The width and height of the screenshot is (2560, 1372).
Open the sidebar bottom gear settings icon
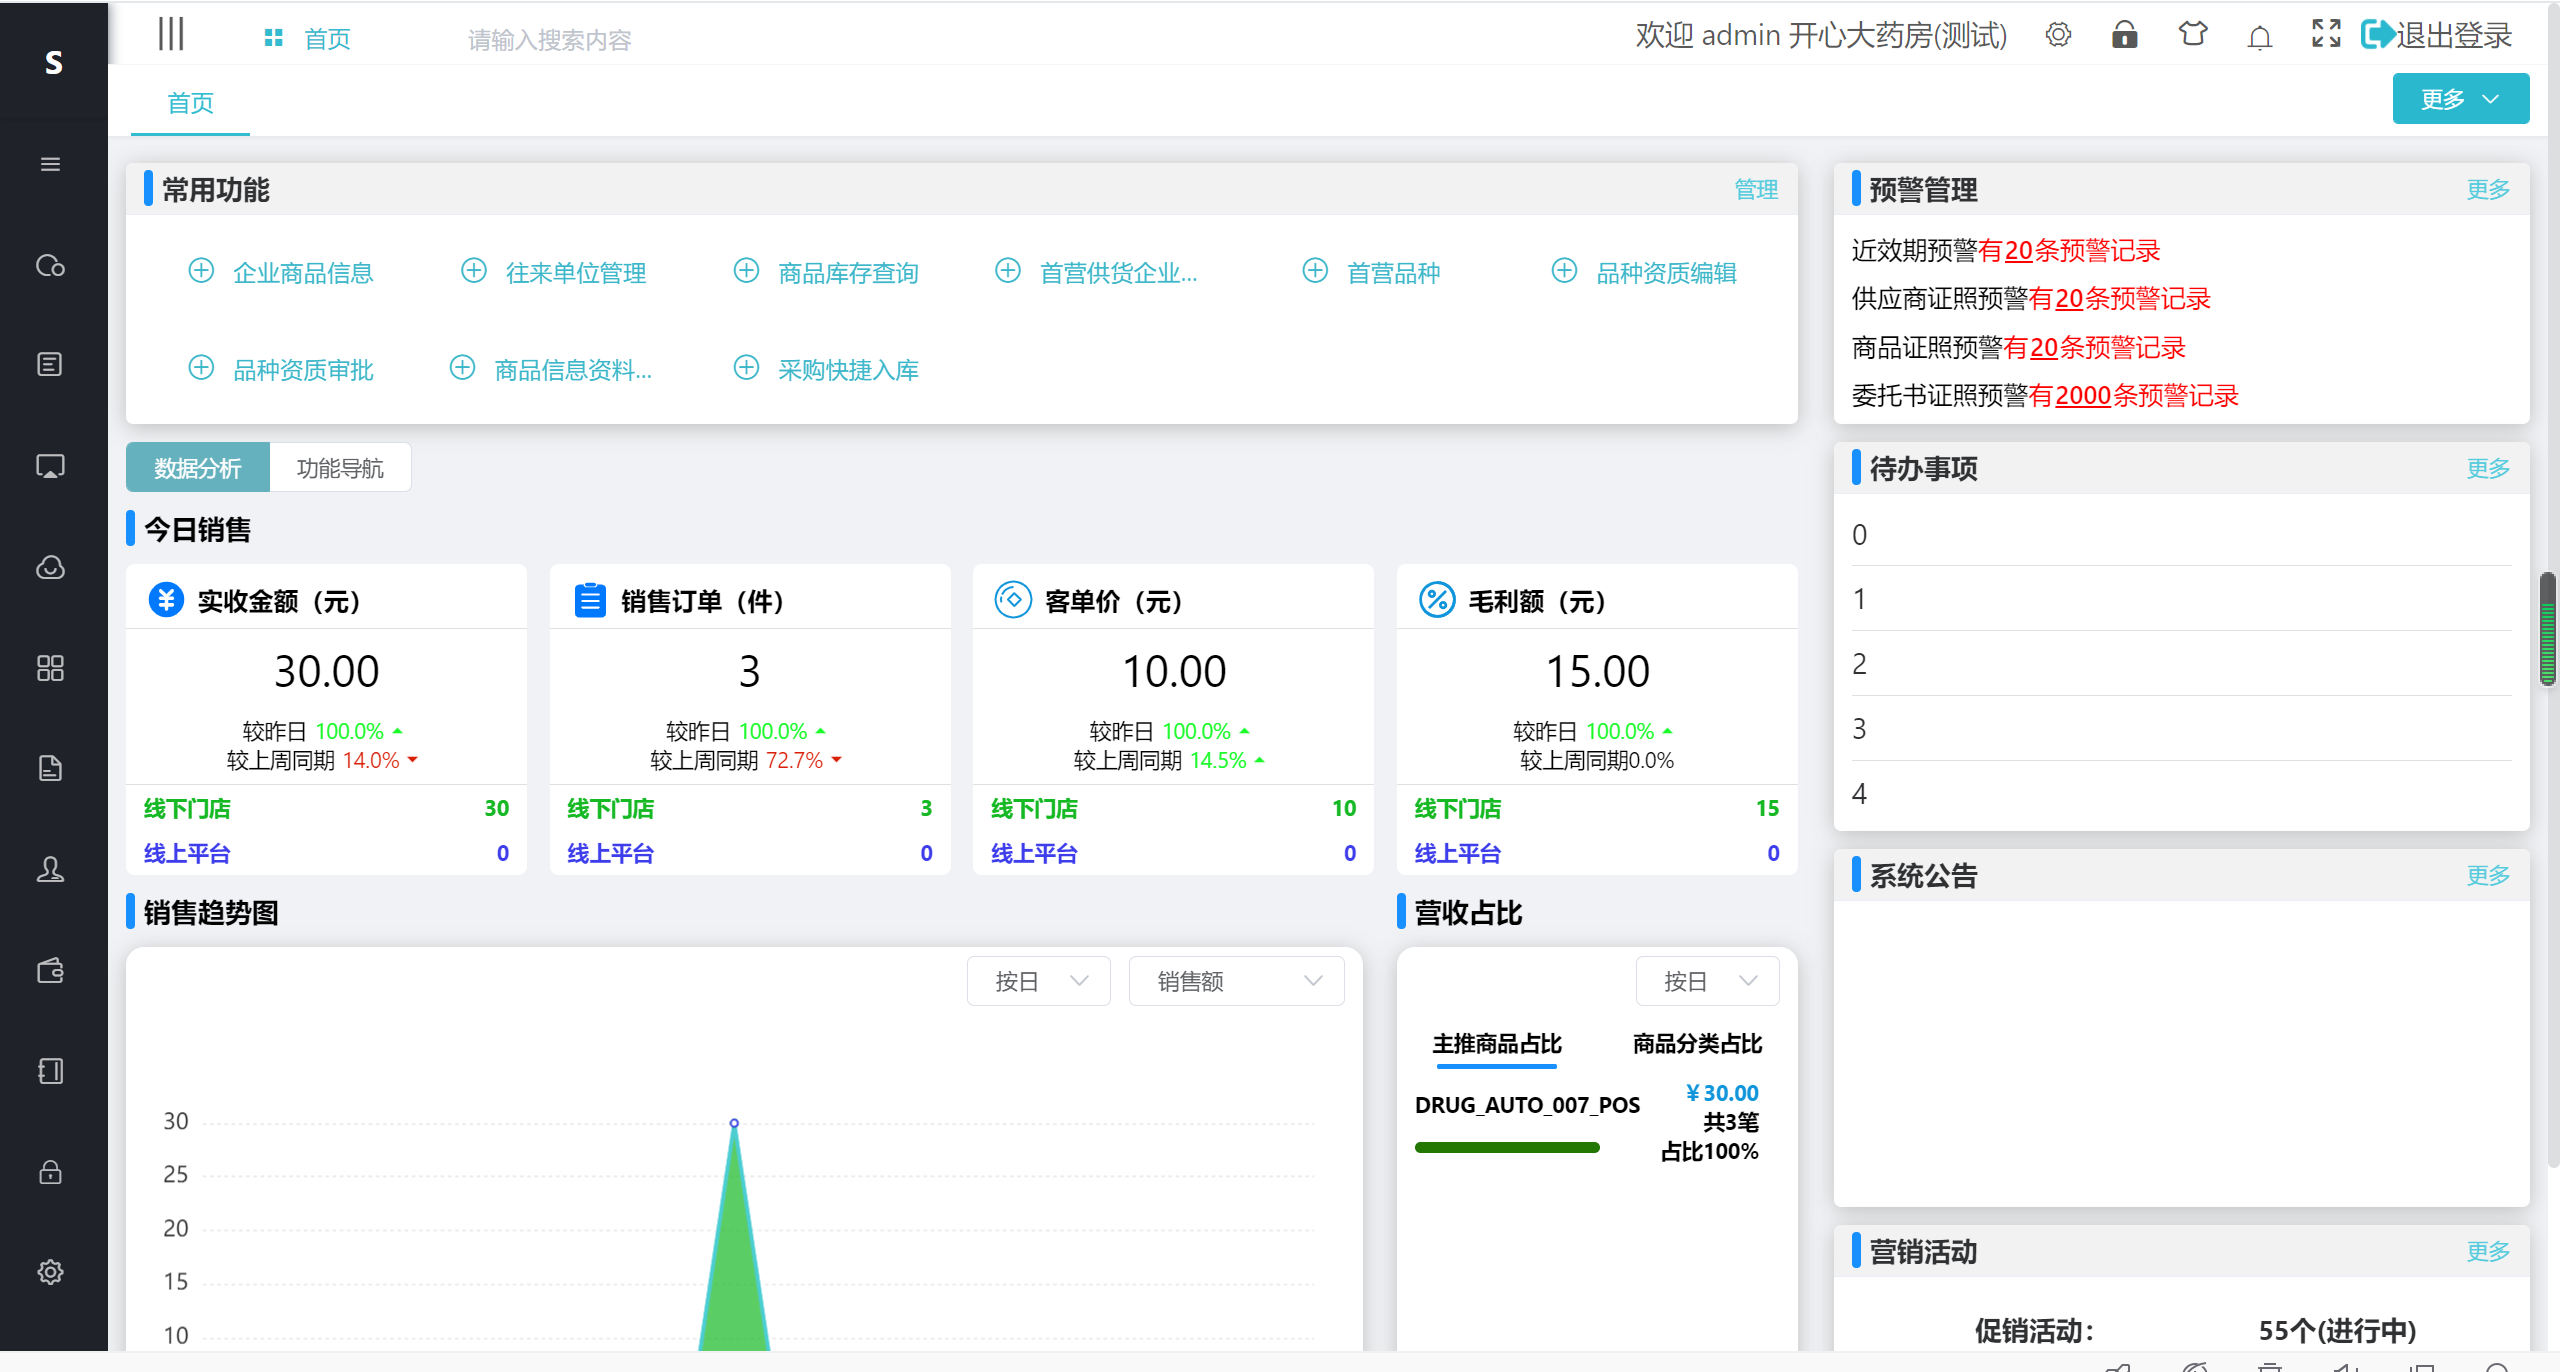pos(50,1272)
